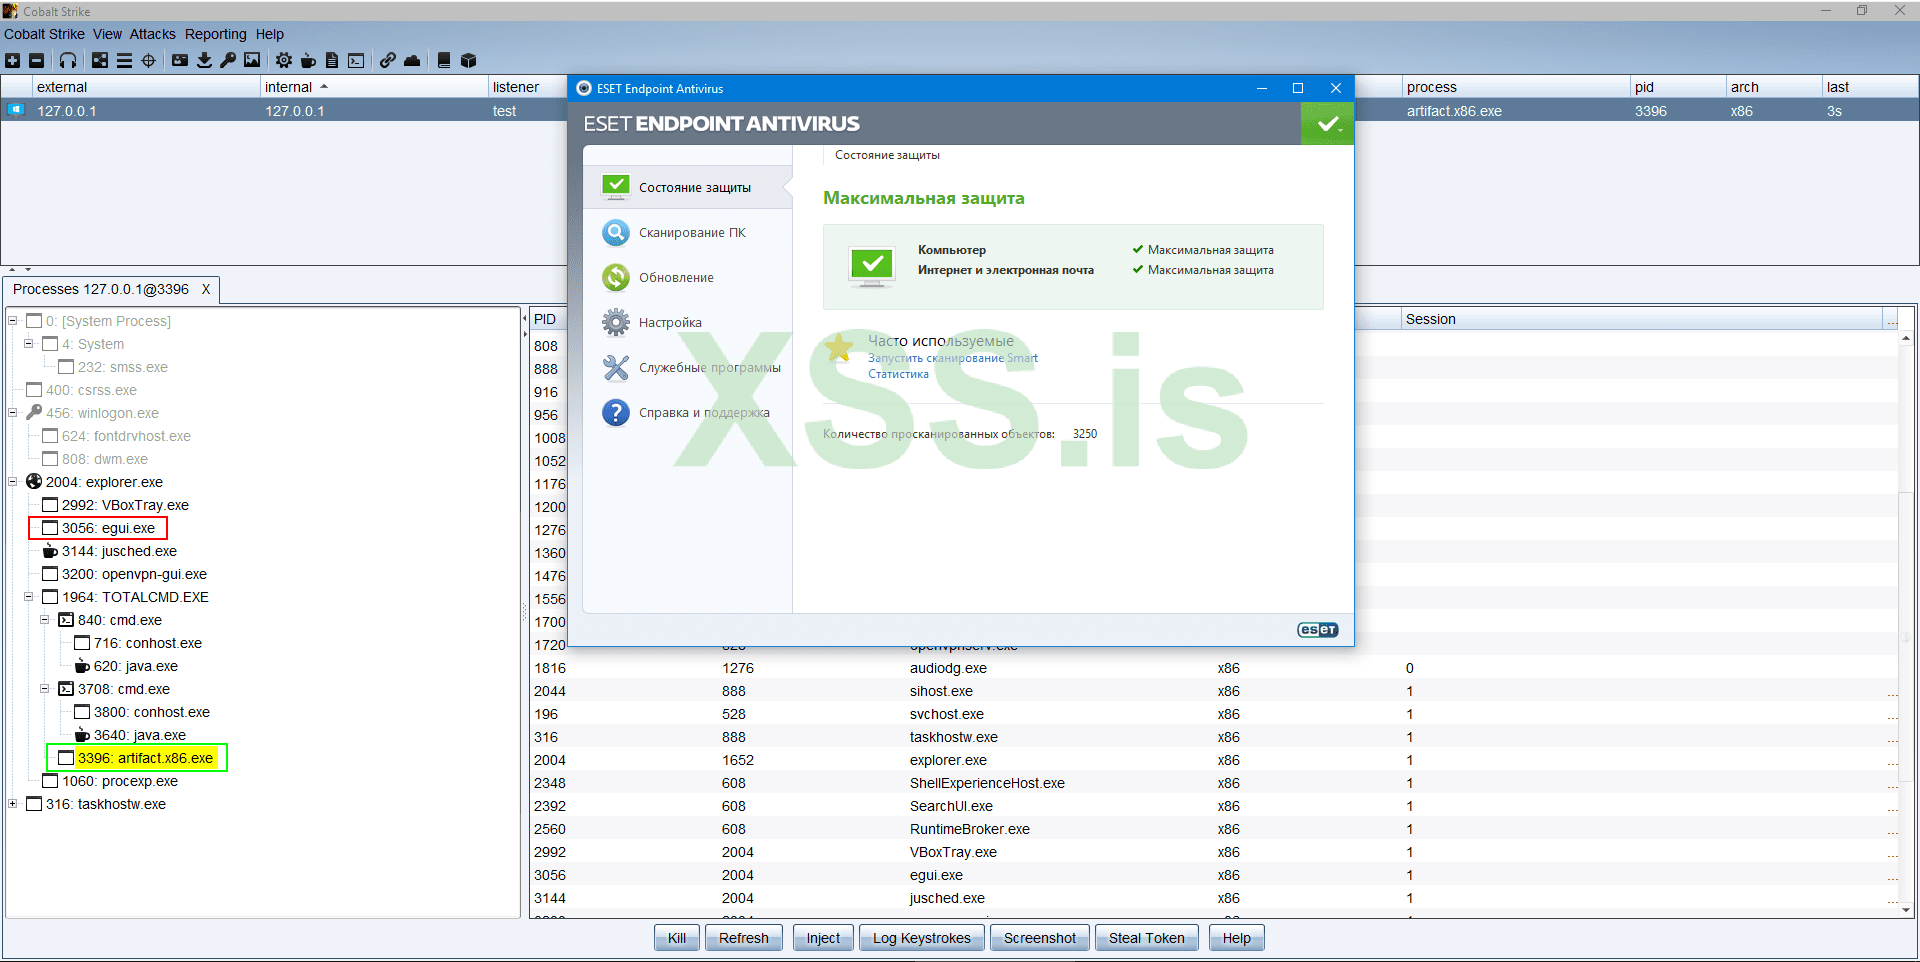This screenshot has height=962, width=1920.
Task: Open the help book toolbar icon
Action: [444, 61]
